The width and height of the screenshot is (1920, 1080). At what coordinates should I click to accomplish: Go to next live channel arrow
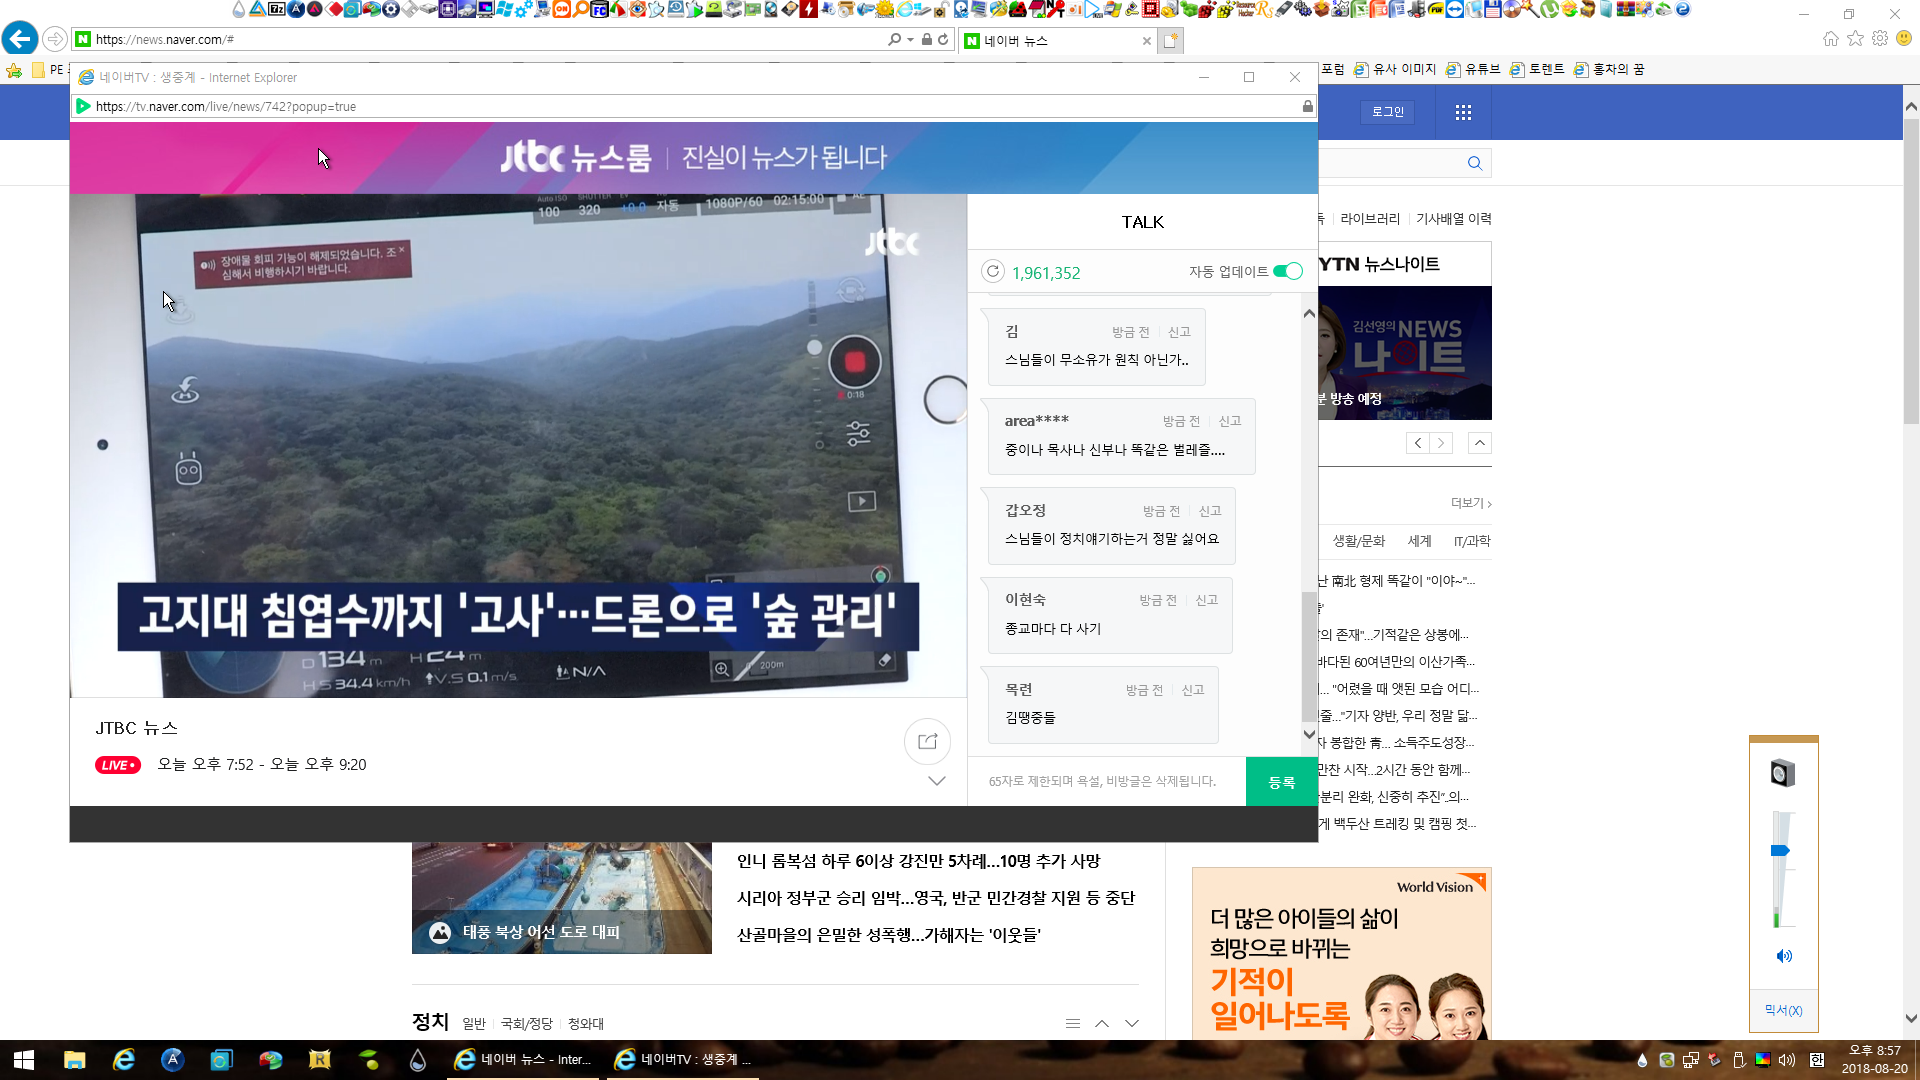point(1441,443)
